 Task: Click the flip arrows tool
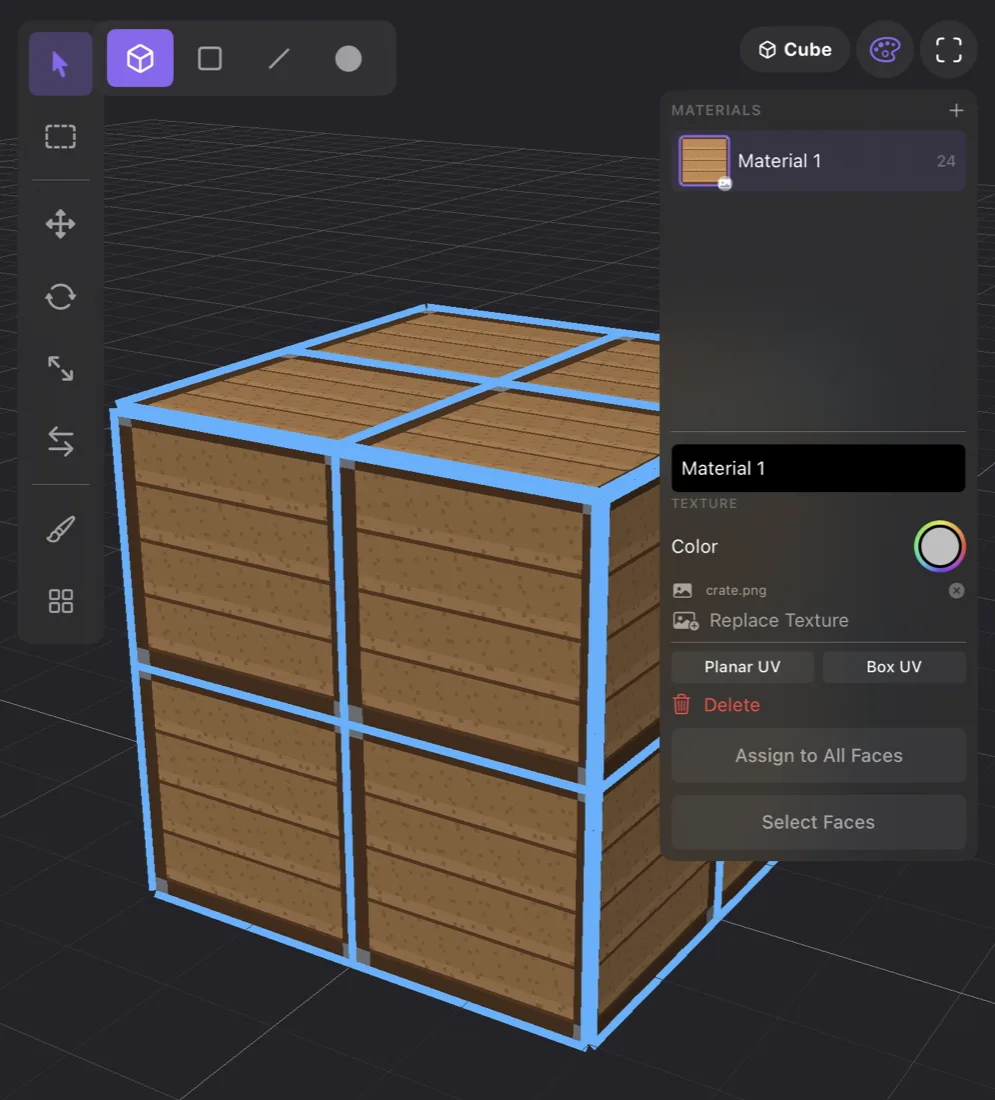(x=60, y=442)
